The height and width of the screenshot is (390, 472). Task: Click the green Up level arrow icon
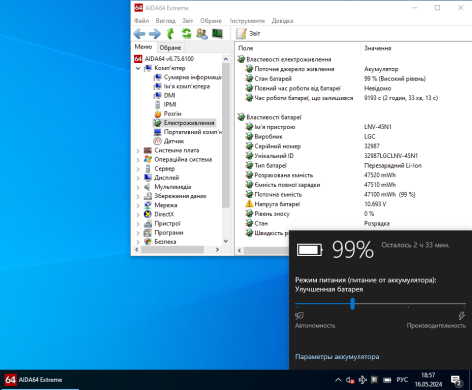coord(170,34)
